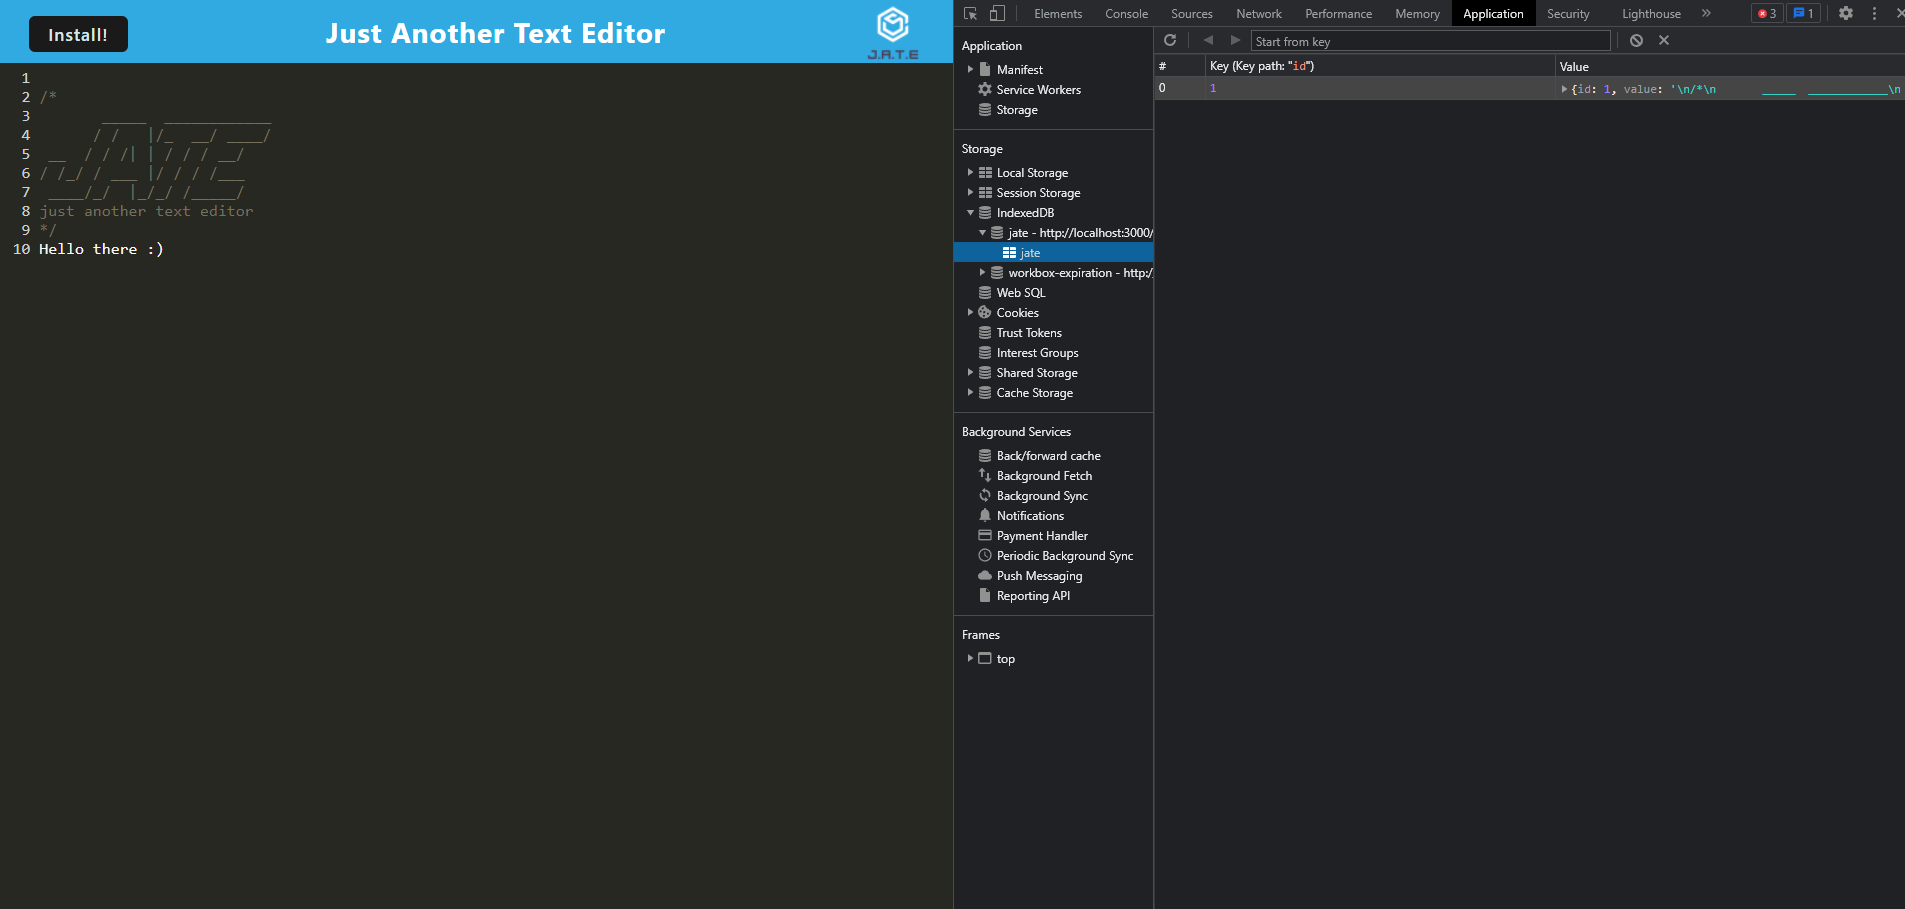Expand the top frame entry
The image size is (1905, 909).
[971, 658]
